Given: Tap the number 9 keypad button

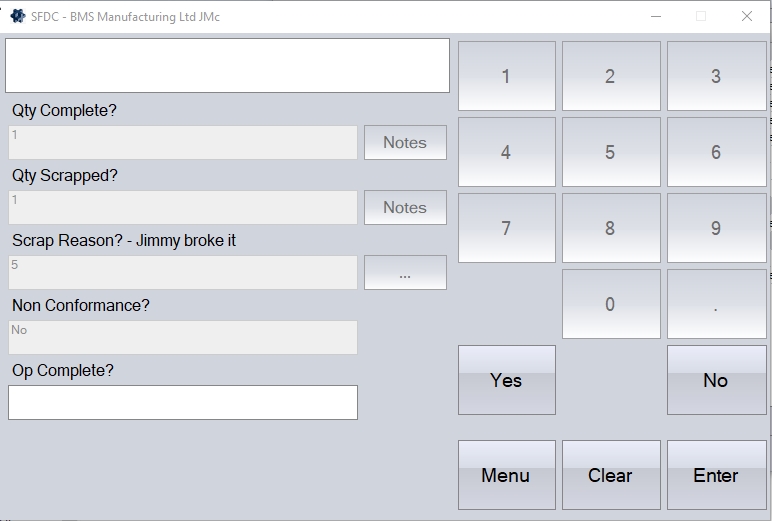Looking at the screenshot, I should click(x=715, y=228).
